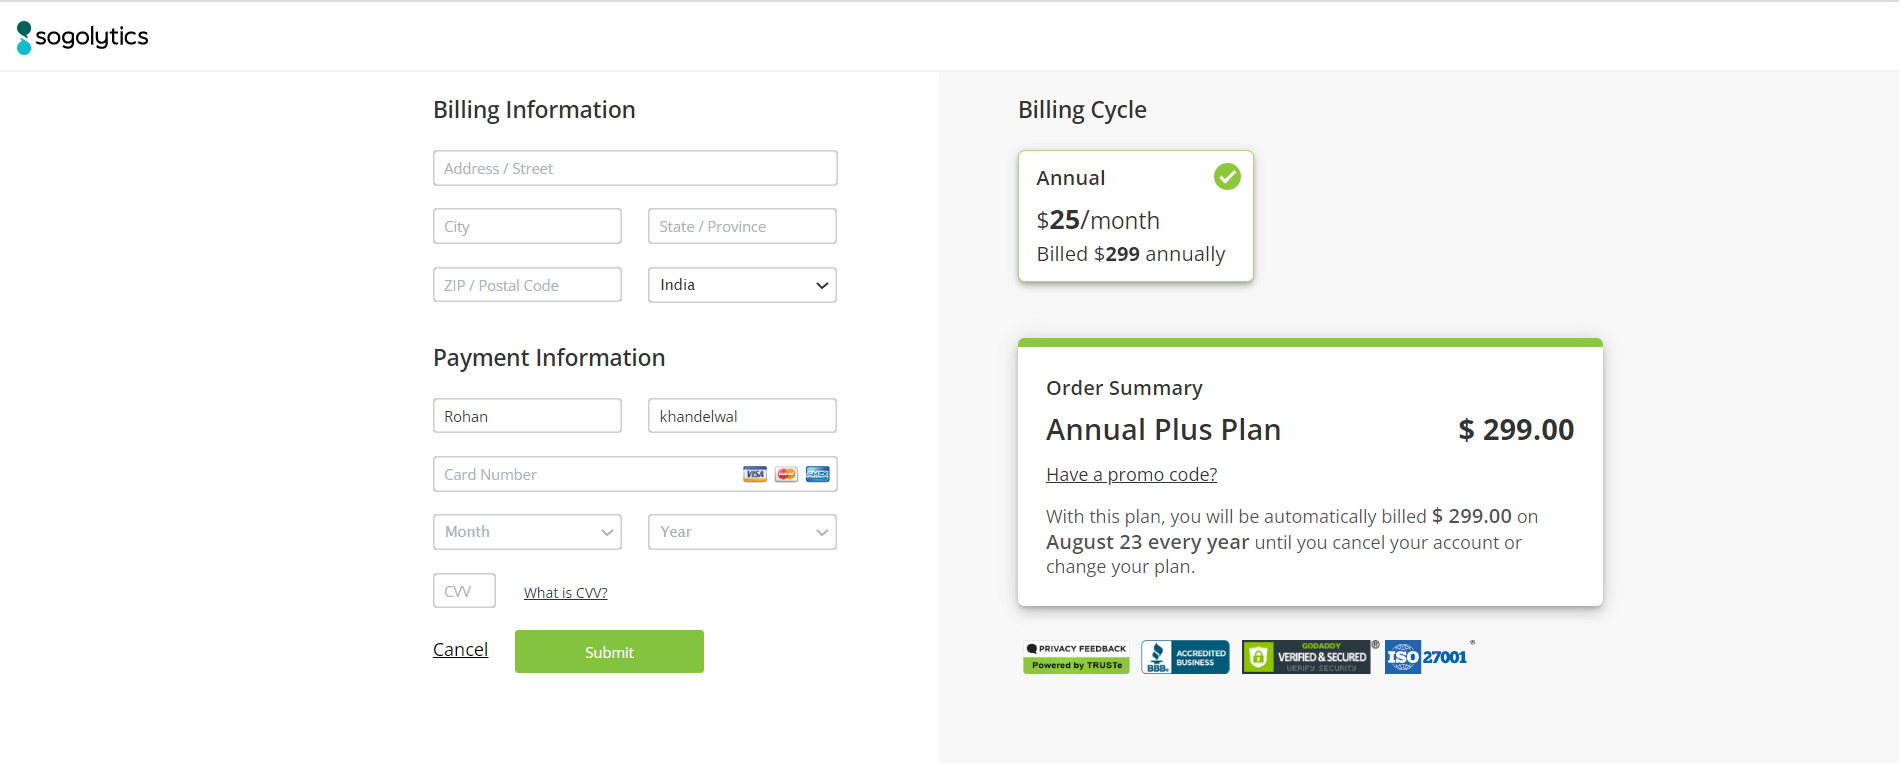This screenshot has width=1902, height=766.
Task: Open the TRUSTe Privacy Feedback badge
Action: click(1076, 657)
